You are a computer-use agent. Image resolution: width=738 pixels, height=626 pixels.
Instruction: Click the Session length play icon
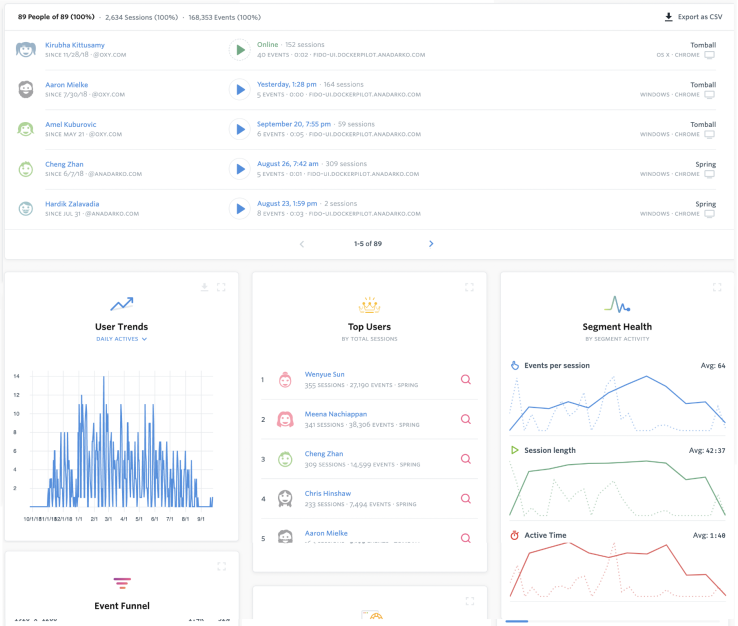click(515, 450)
